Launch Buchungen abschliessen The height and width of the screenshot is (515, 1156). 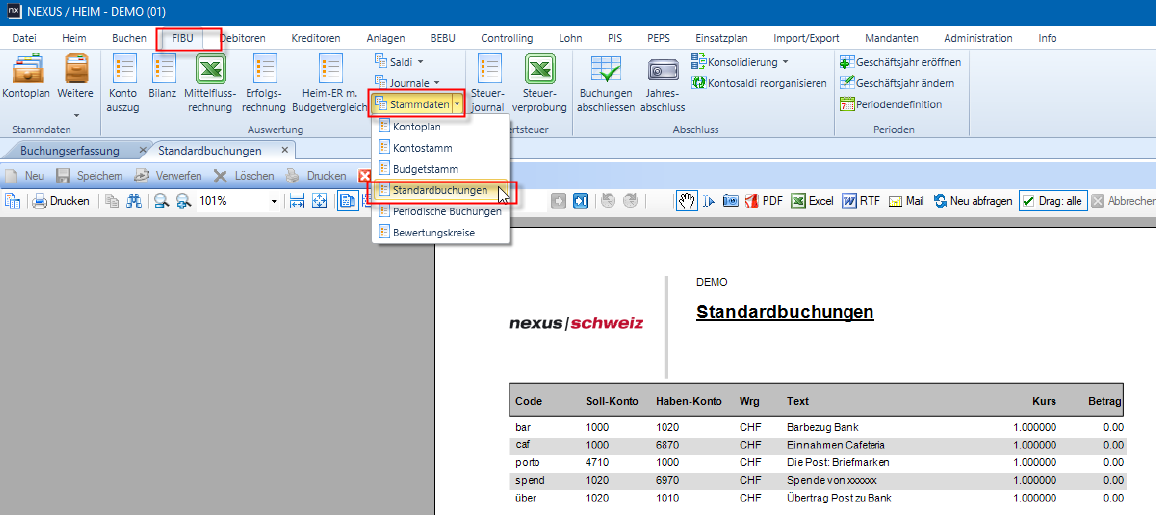606,74
